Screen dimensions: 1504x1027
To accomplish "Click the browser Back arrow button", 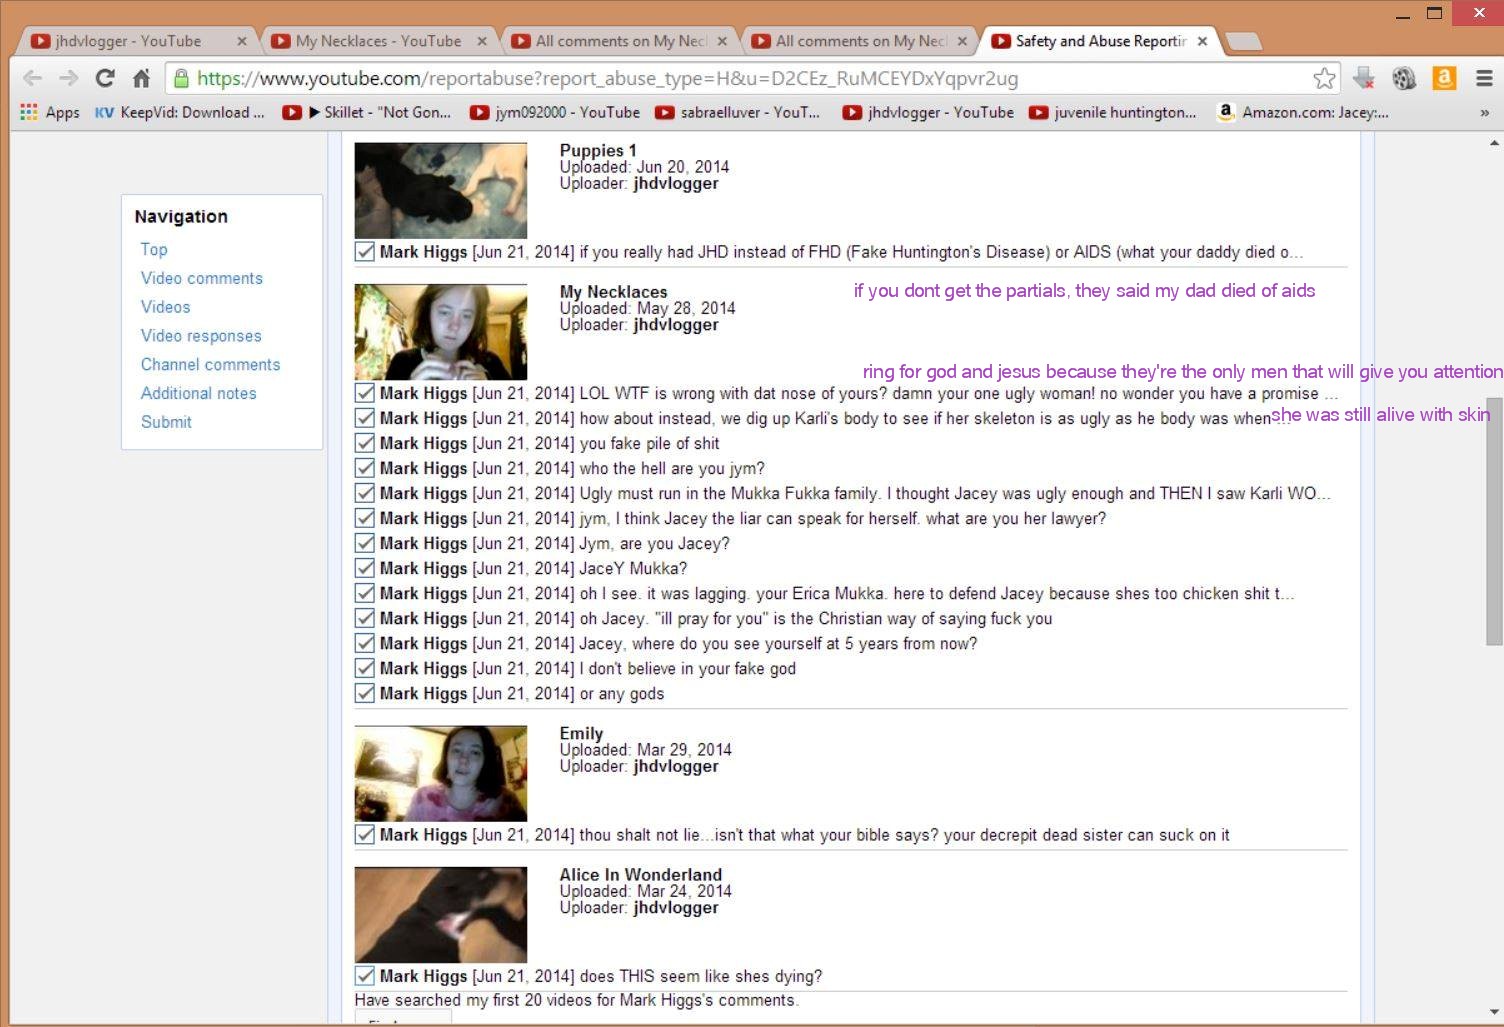I will [32, 78].
